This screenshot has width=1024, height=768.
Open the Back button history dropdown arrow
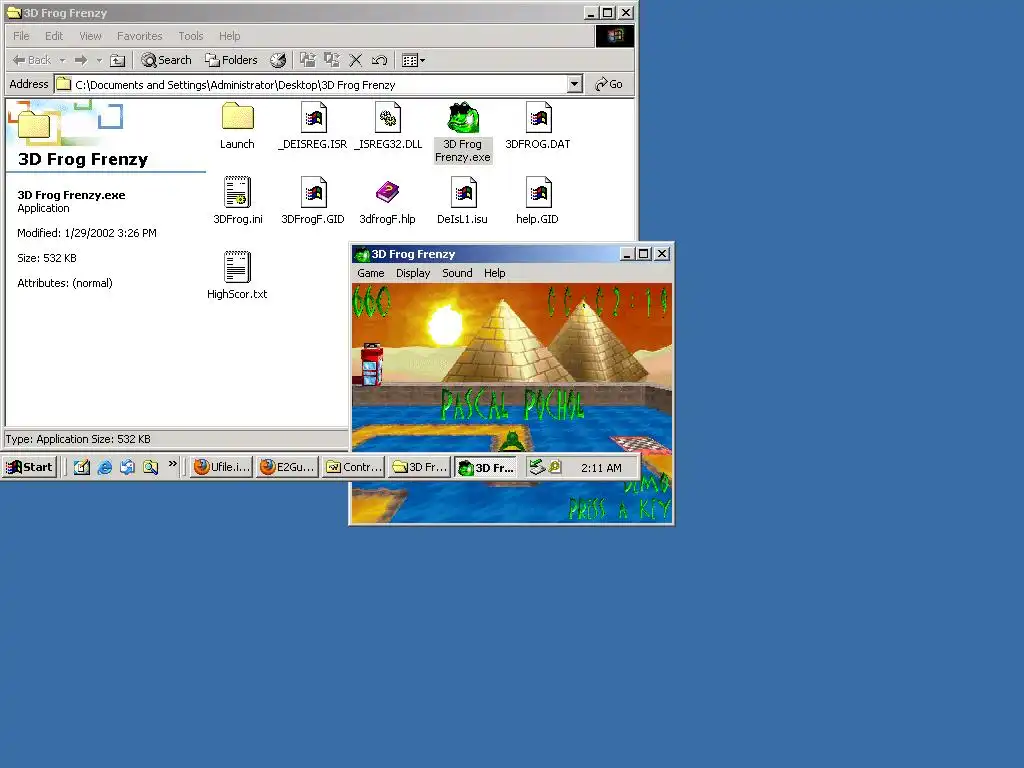(63, 61)
